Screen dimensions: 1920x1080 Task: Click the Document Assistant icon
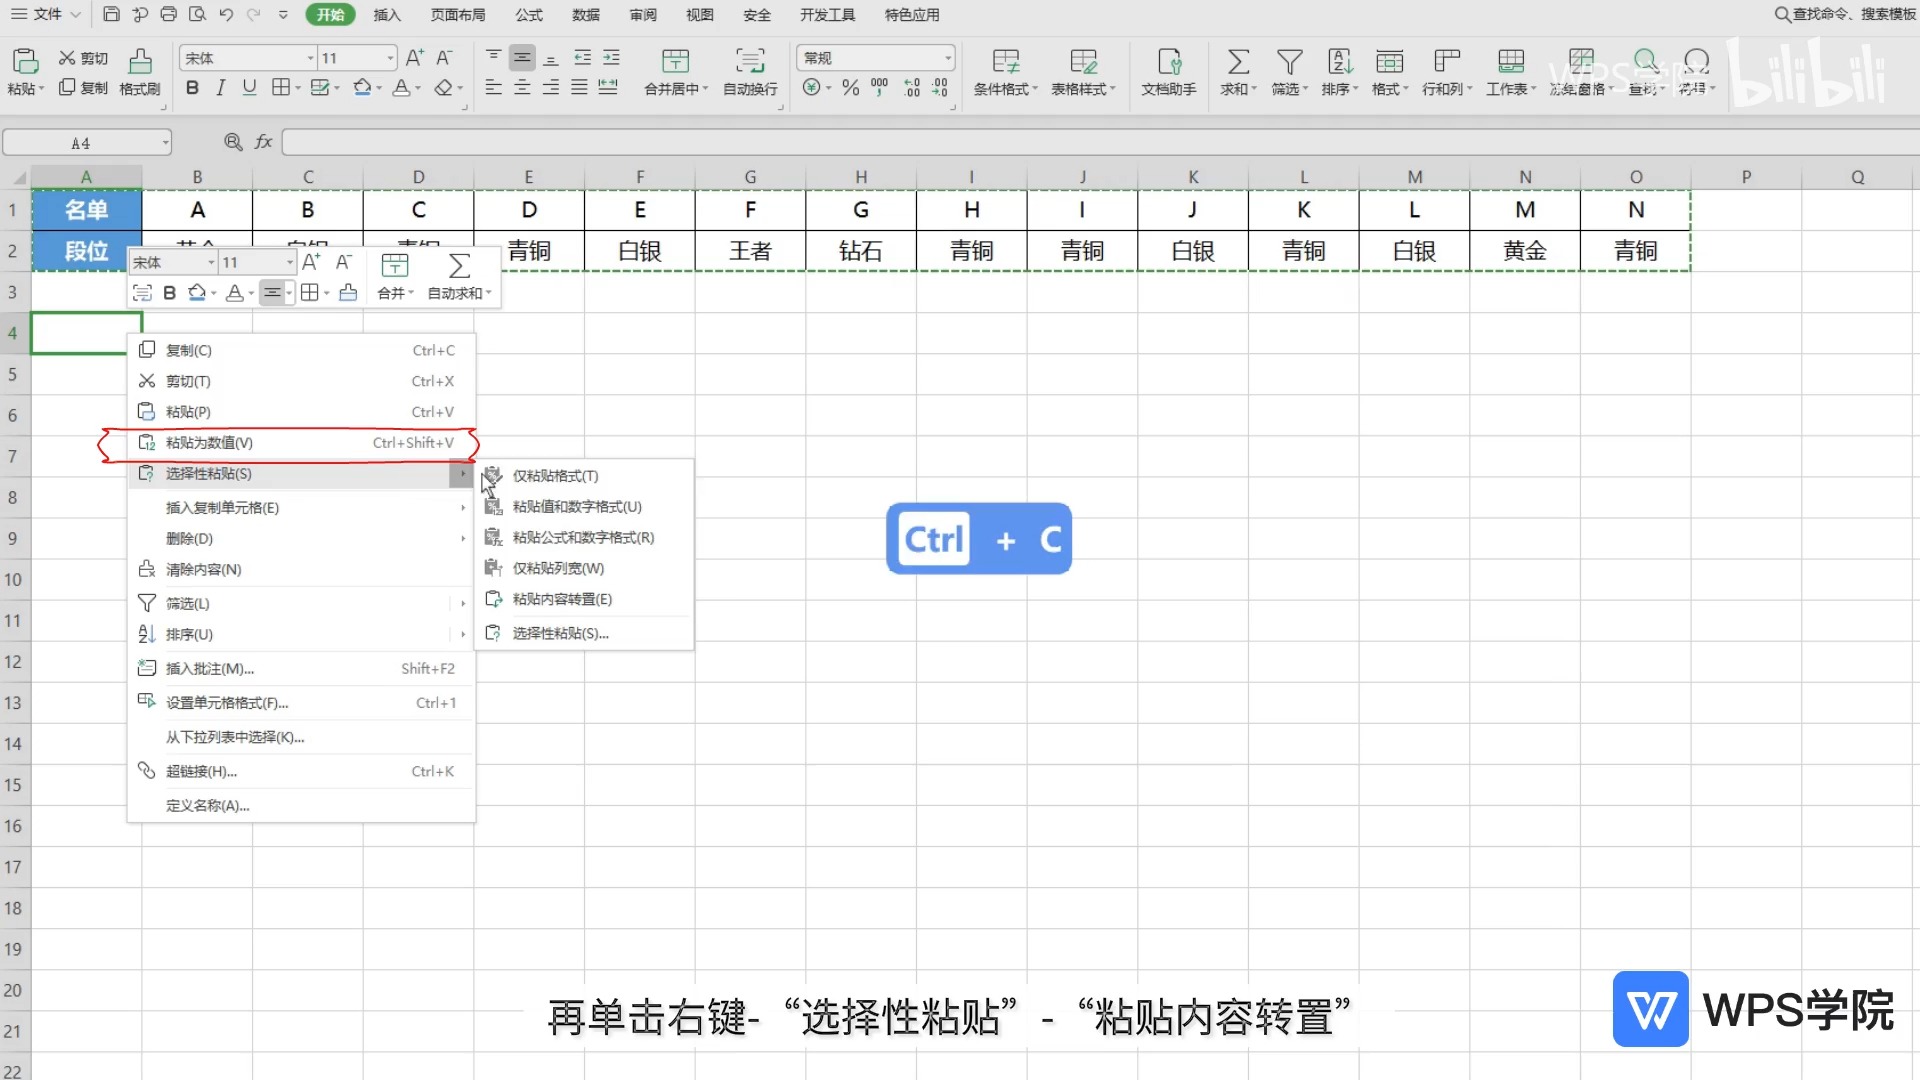(x=1168, y=62)
